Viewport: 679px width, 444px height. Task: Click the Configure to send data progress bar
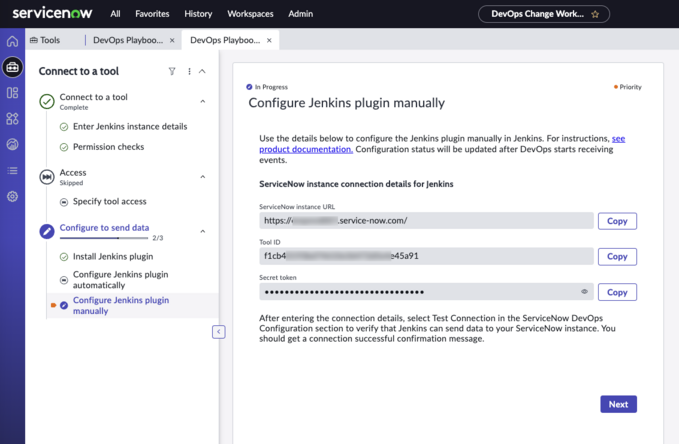click(x=103, y=238)
